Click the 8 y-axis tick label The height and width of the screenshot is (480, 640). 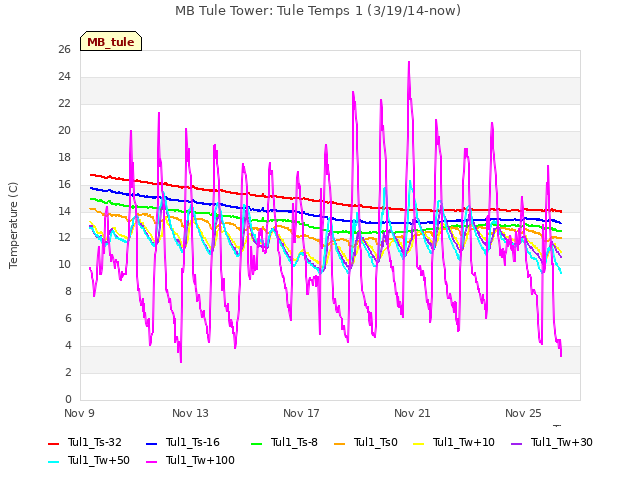(68, 291)
